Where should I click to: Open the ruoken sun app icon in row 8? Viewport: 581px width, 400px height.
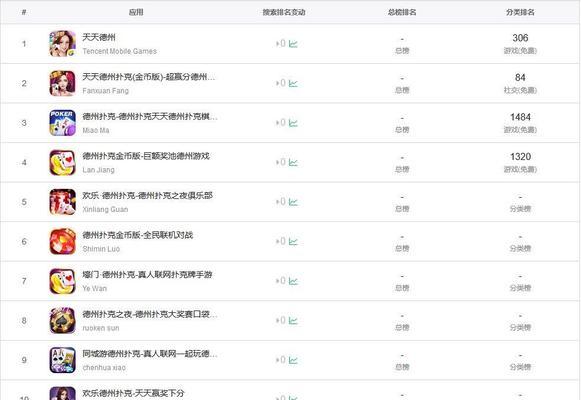click(x=62, y=321)
